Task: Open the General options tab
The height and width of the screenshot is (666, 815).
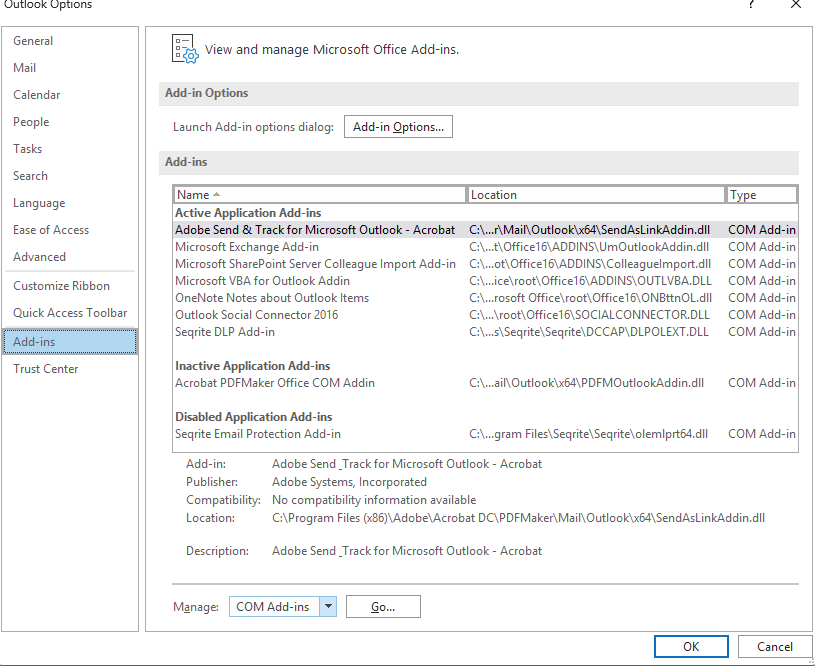Action: [x=33, y=41]
